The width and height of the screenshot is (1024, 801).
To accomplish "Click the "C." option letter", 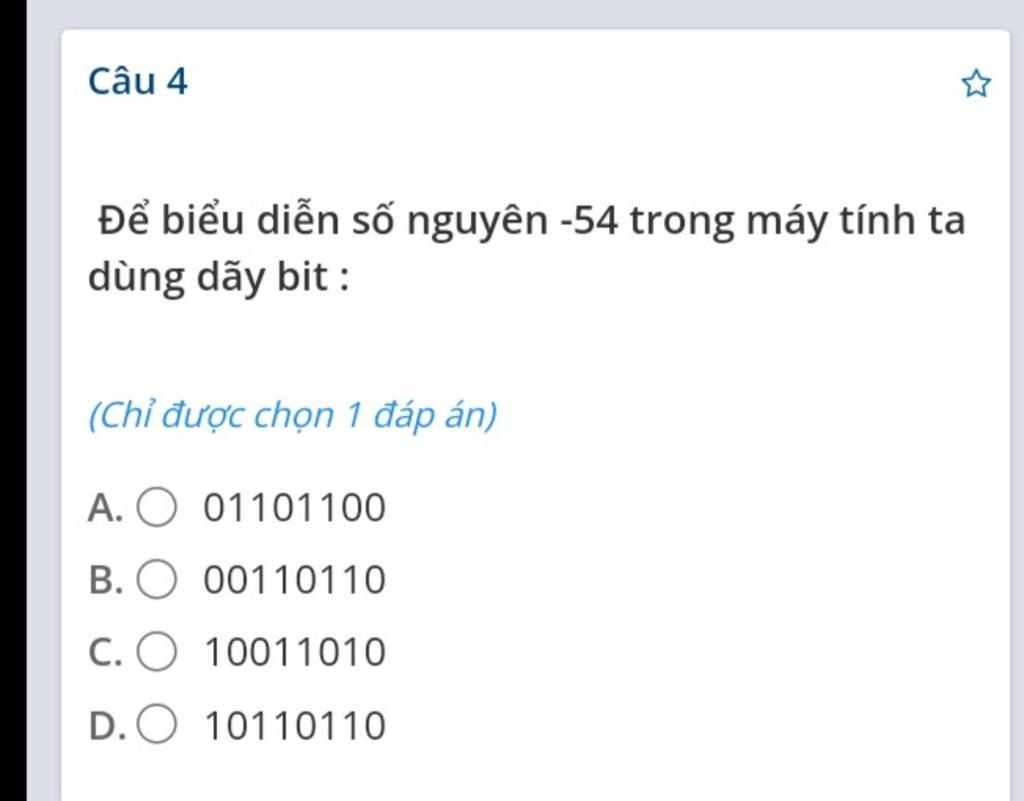I will (105, 652).
